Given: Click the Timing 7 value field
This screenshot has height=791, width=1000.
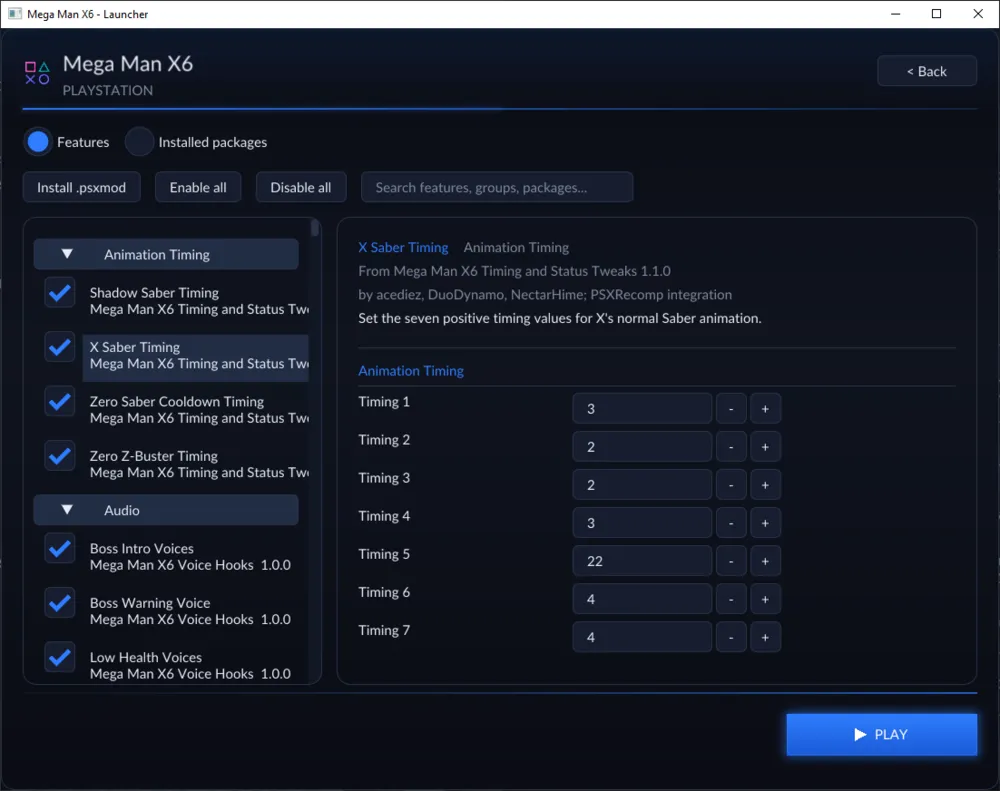Looking at the screenshot, I should point(642,637).
